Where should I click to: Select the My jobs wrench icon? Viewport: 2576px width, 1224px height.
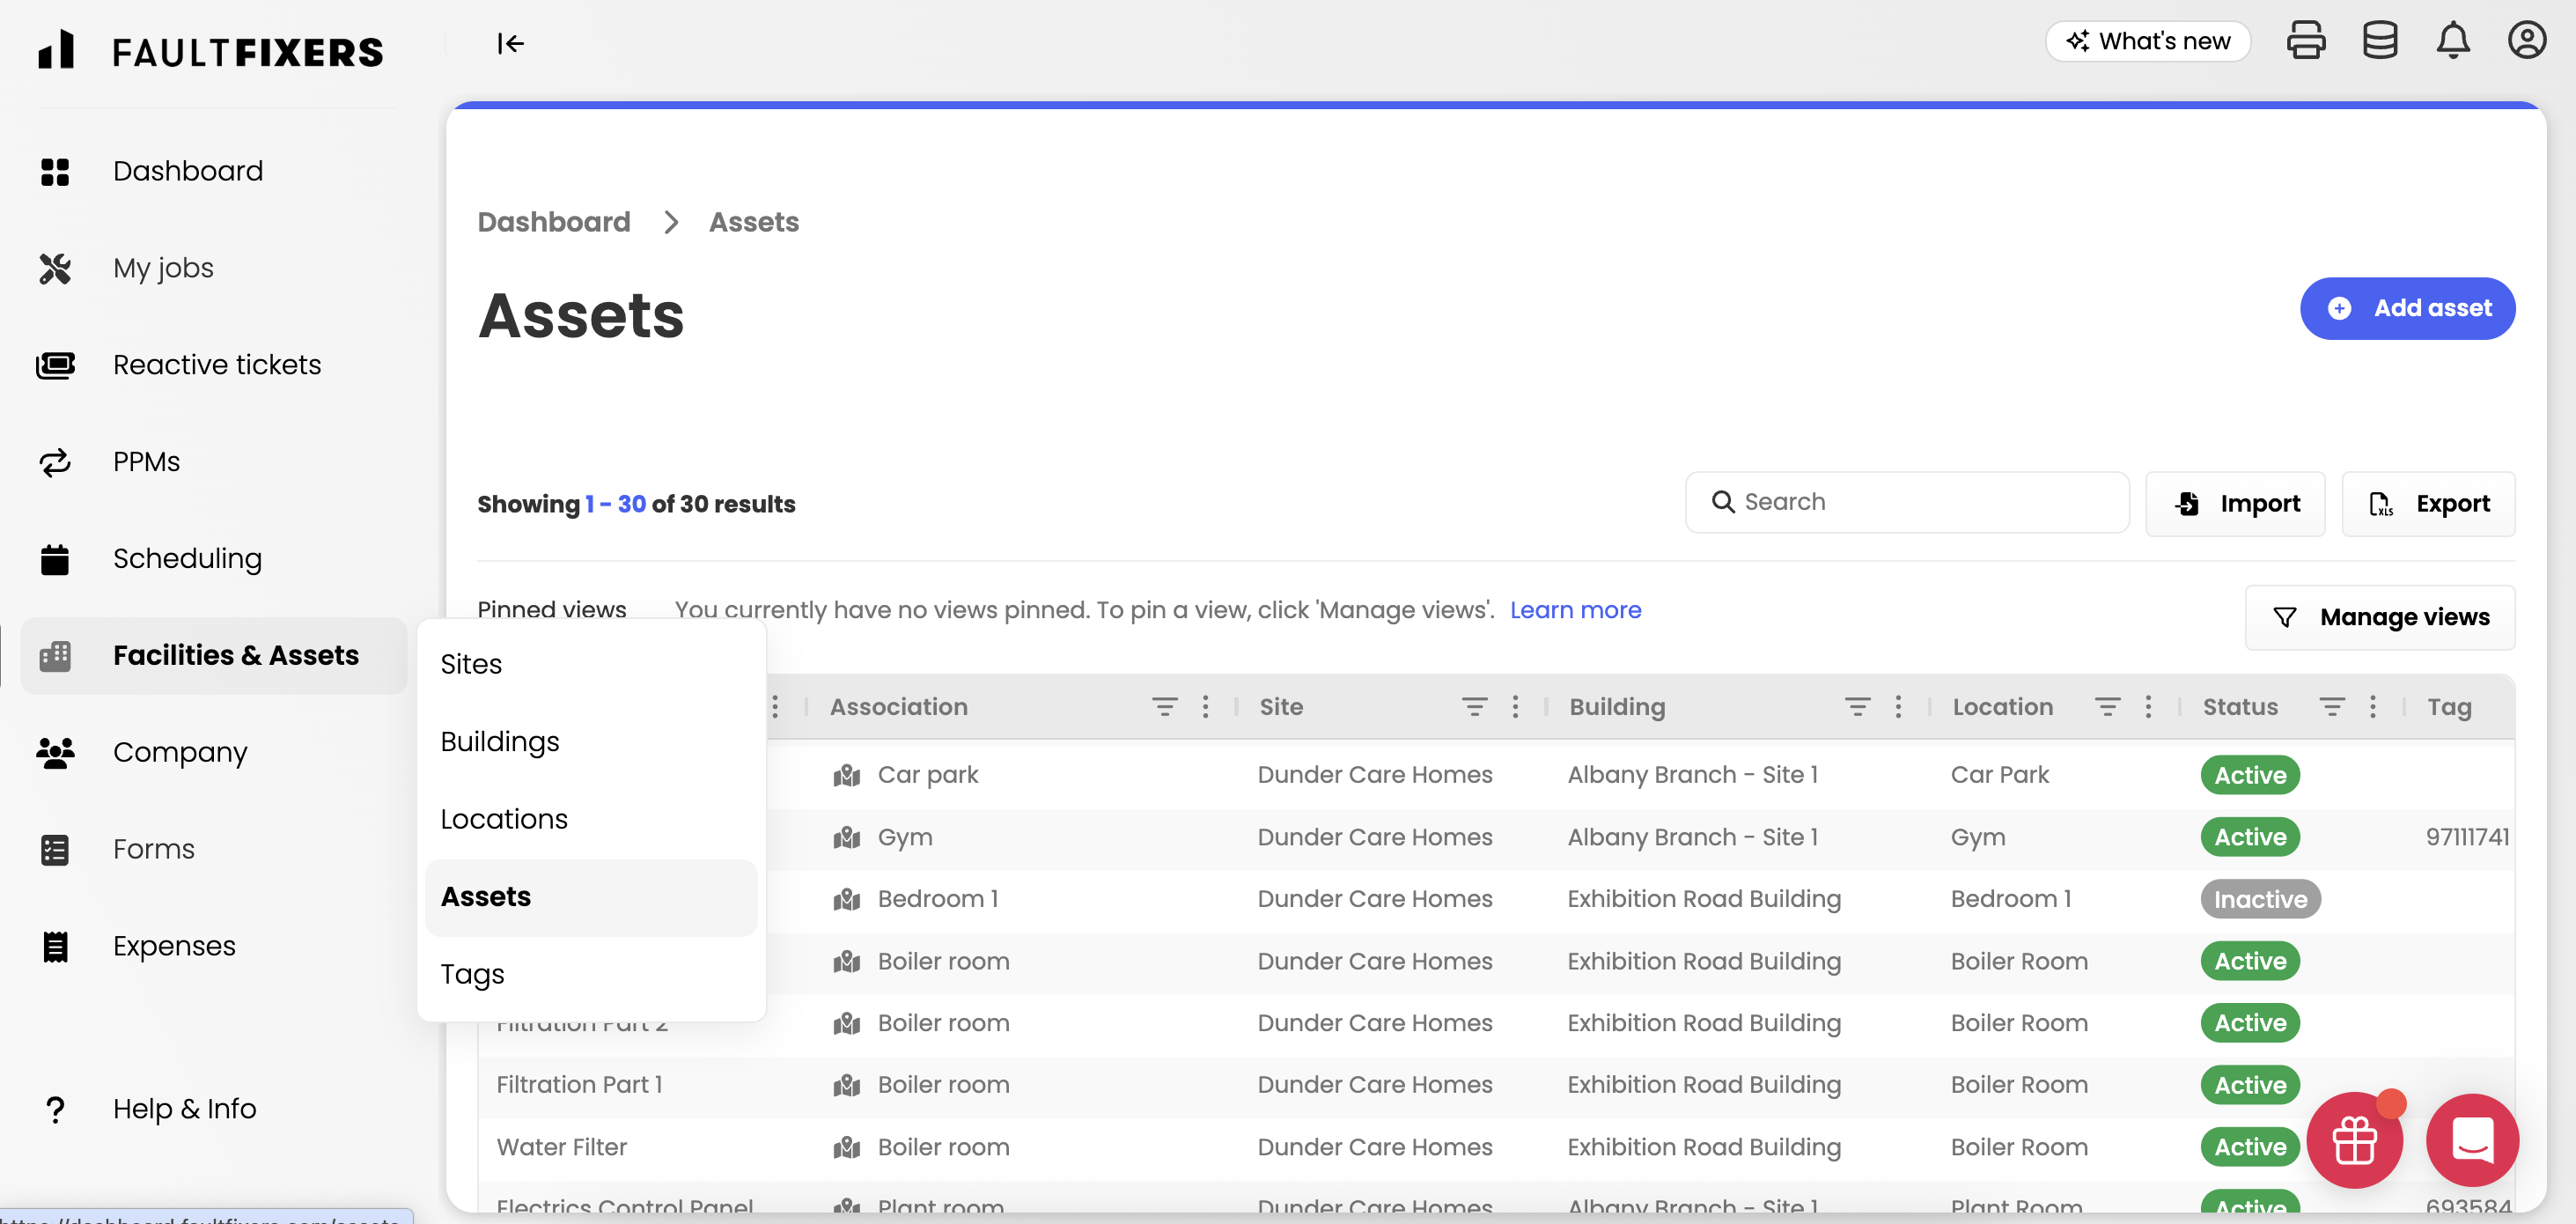[x=55, y=268]
